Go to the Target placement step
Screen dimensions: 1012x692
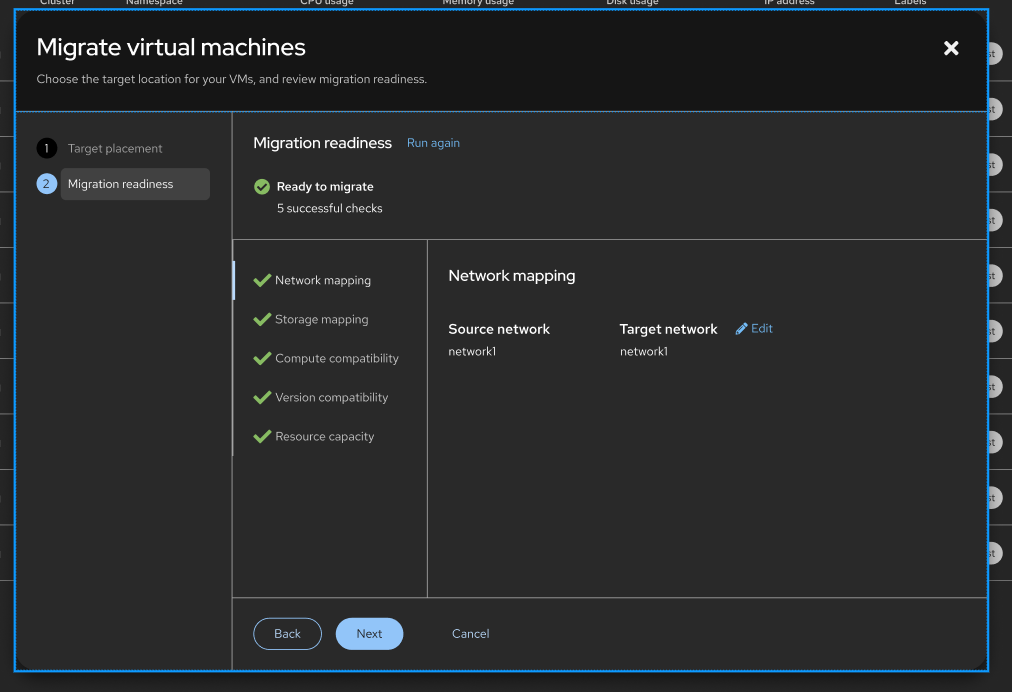tap(115, 148)
